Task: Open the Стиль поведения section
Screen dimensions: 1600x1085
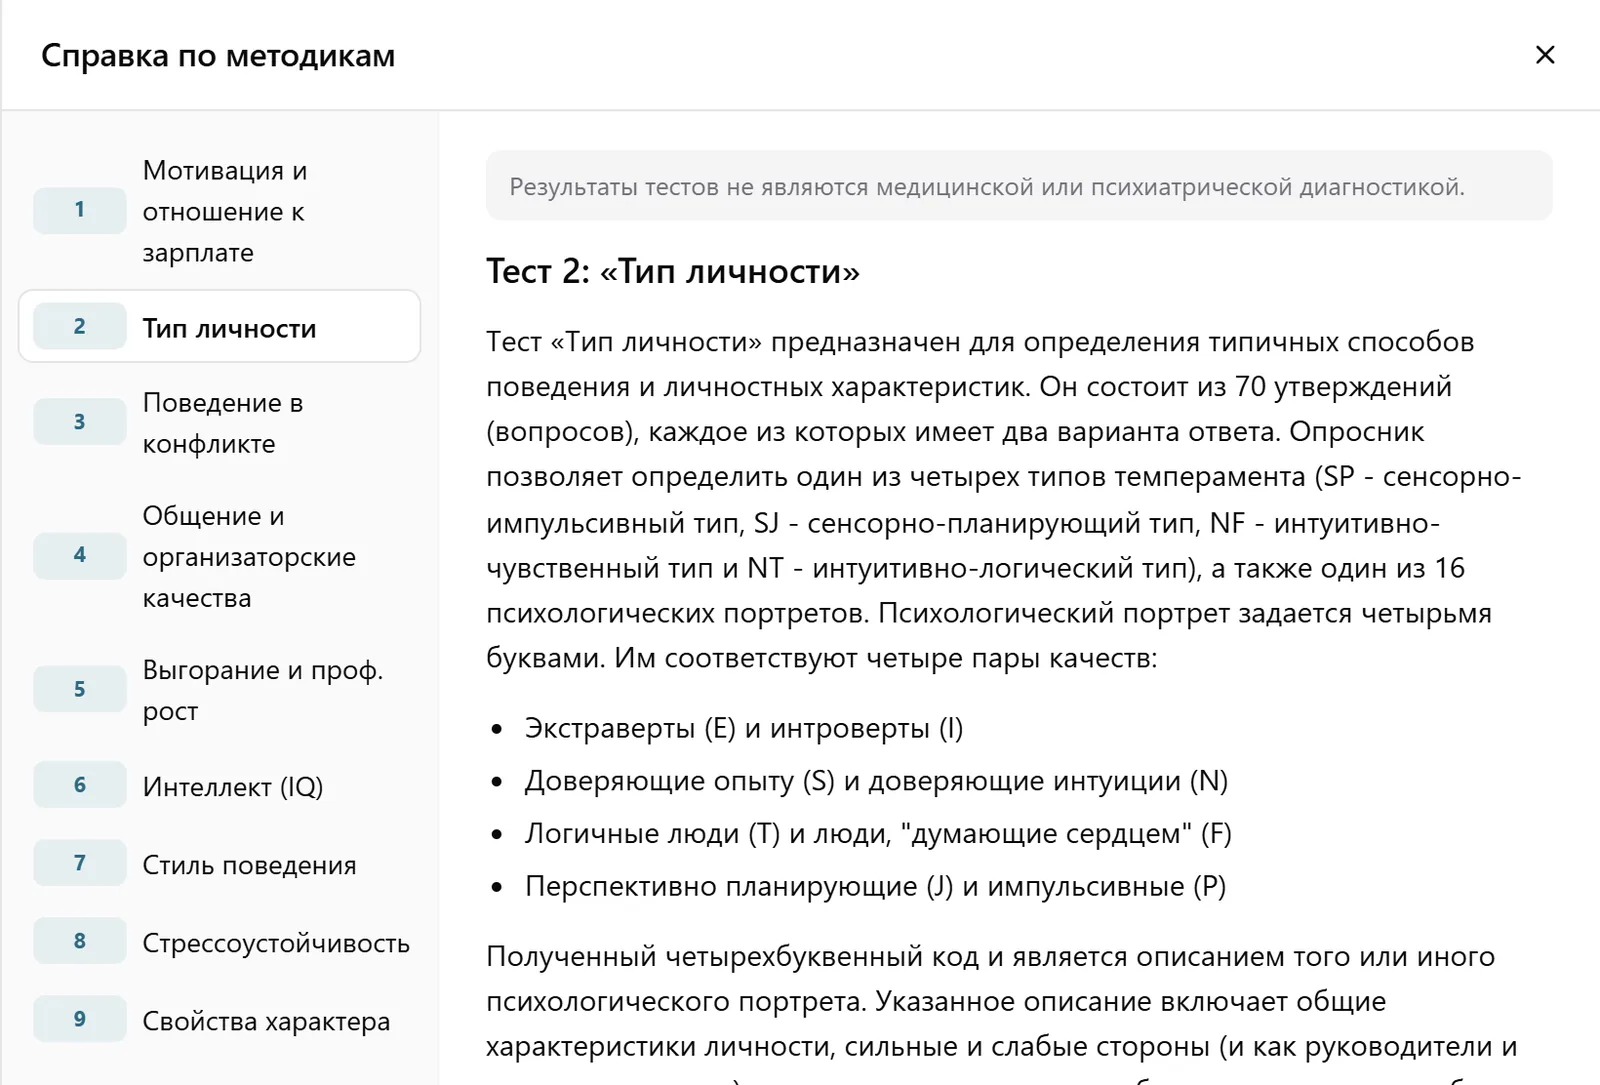Action: [x=219, y=864]
